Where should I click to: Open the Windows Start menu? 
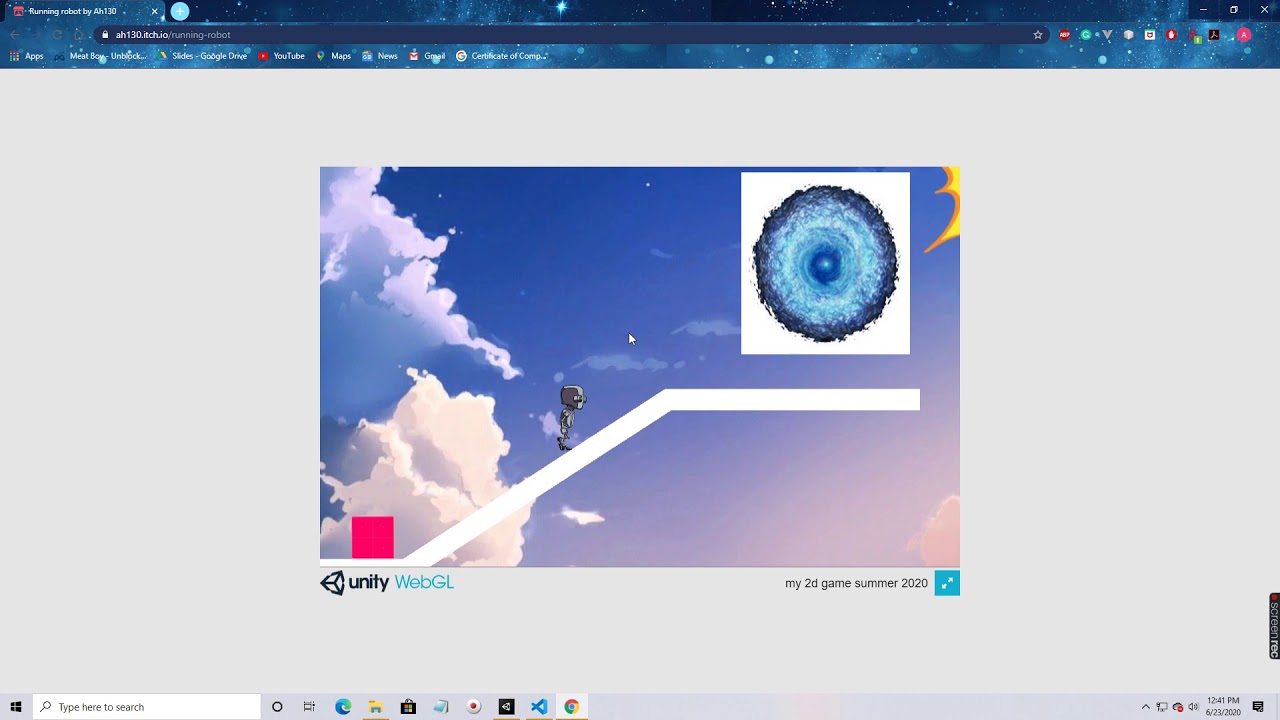click(16, 707)
